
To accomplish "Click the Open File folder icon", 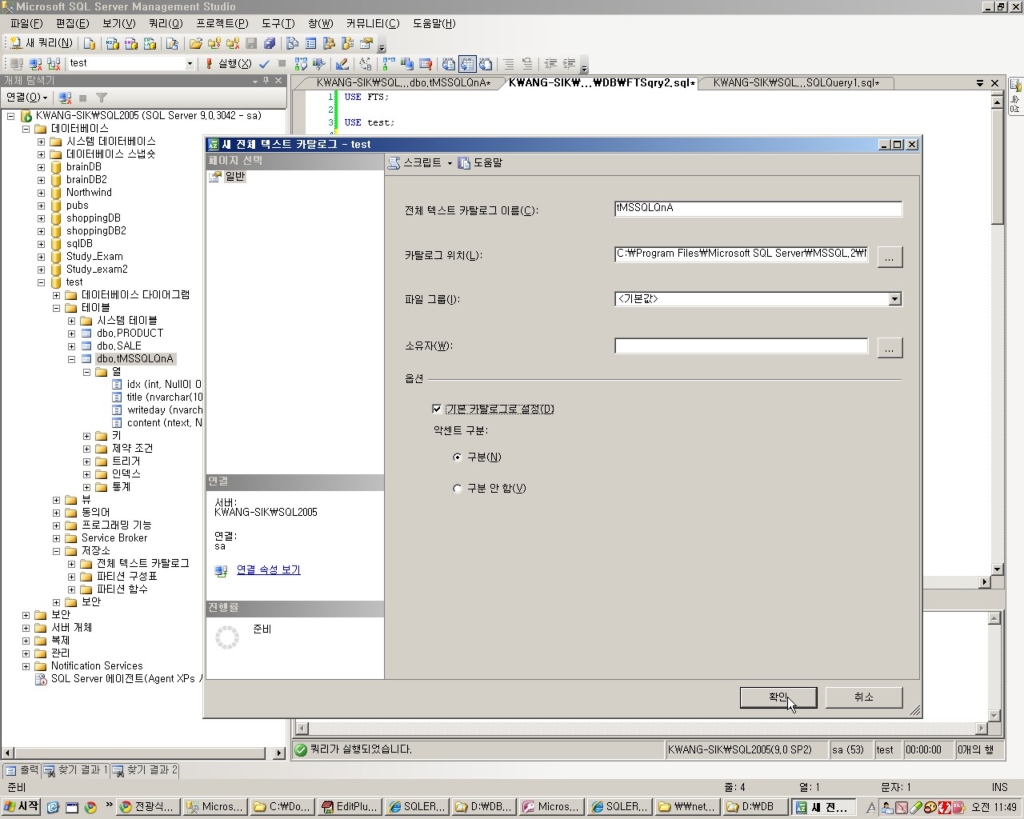I will coord(195,44).
